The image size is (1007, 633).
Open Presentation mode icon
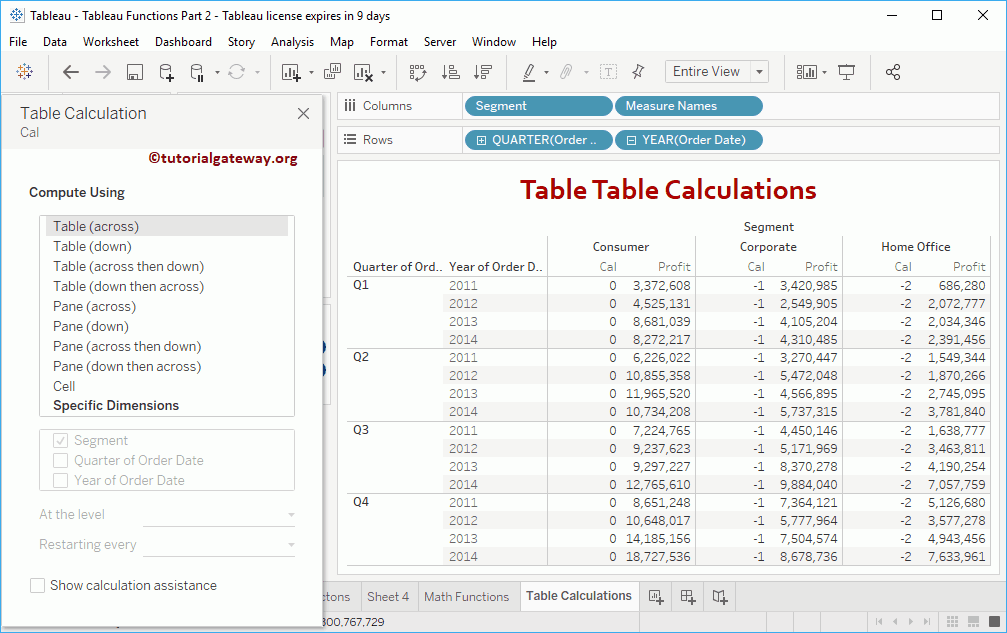[x=847, y=72]
